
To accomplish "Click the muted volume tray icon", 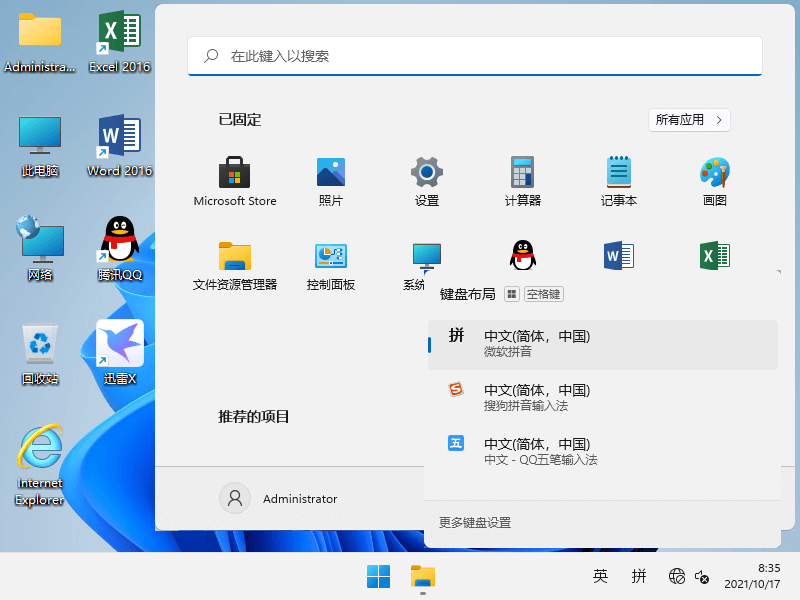I will 702,577.
